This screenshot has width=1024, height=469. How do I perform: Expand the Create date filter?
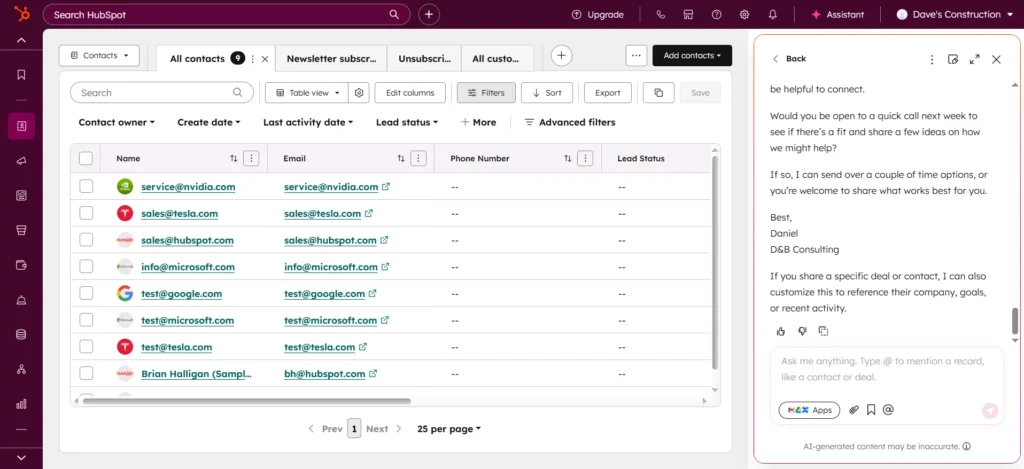pos(209,122)
